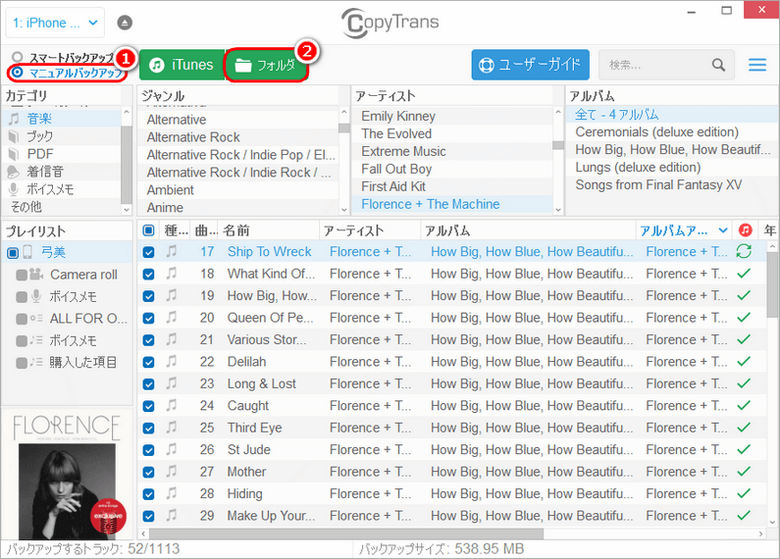Click the green checkmark for Make Up Your
This screenshot has width=780, height=559.
(x=744, y=515)
